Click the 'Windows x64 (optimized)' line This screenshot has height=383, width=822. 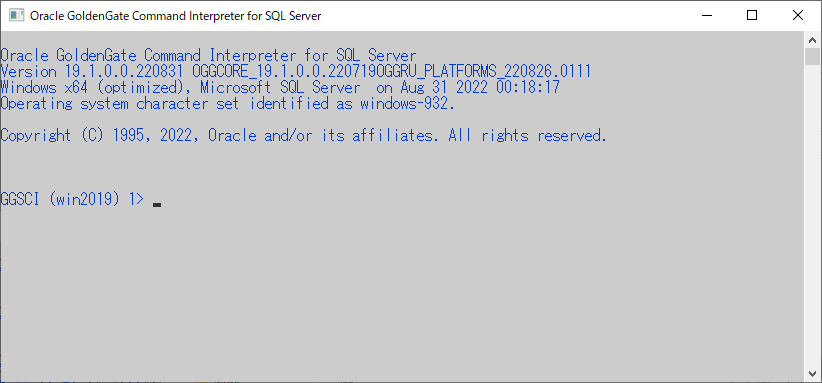pos(280,87)
